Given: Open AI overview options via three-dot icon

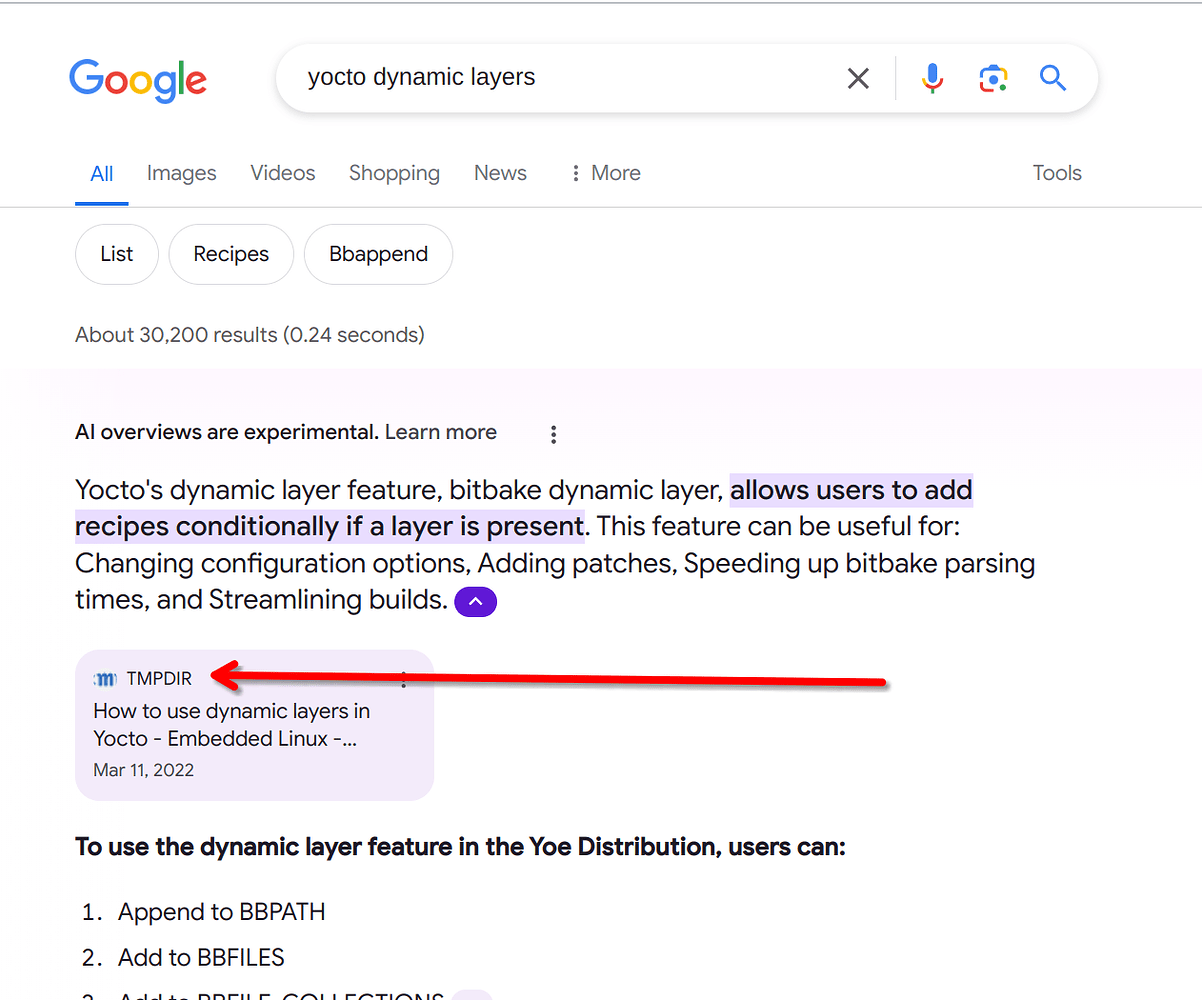Looking at the screenshot, I should pos(553,434).
